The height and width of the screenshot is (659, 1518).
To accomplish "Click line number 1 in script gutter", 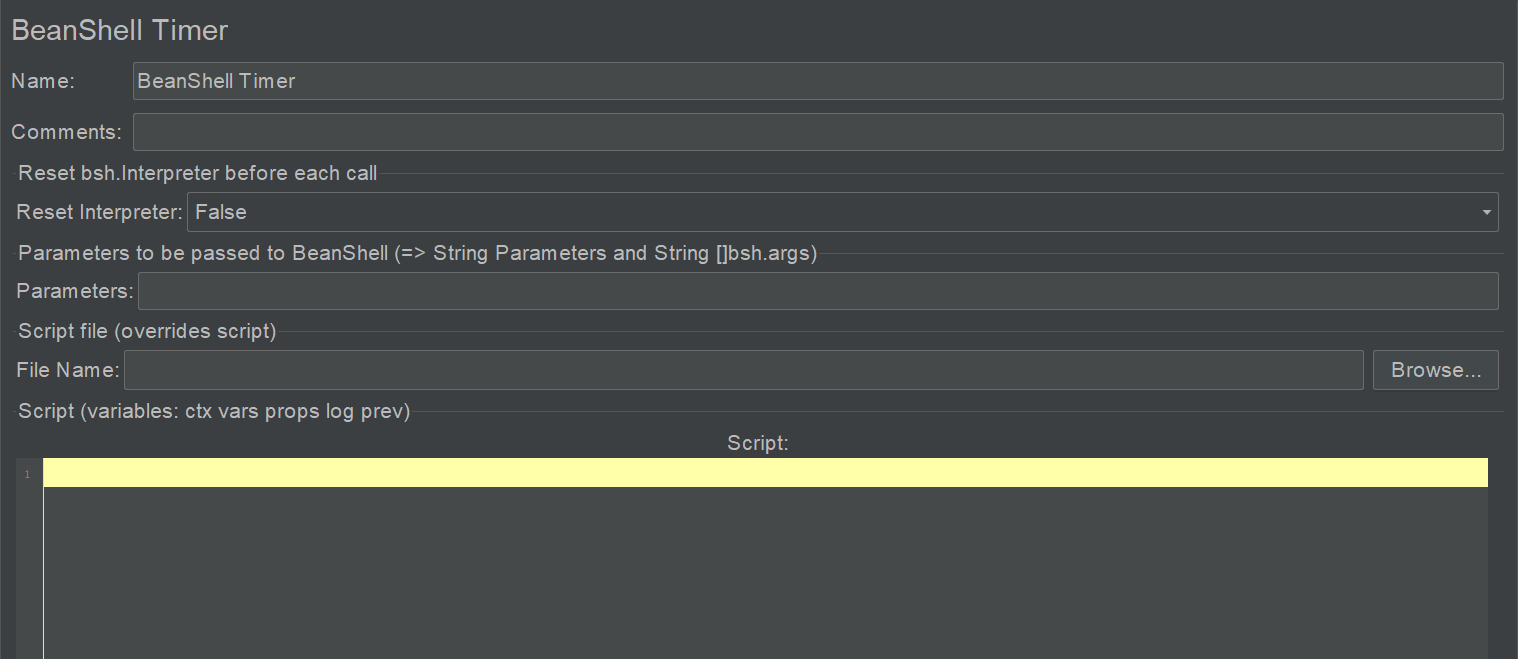I will pos(28,474).
